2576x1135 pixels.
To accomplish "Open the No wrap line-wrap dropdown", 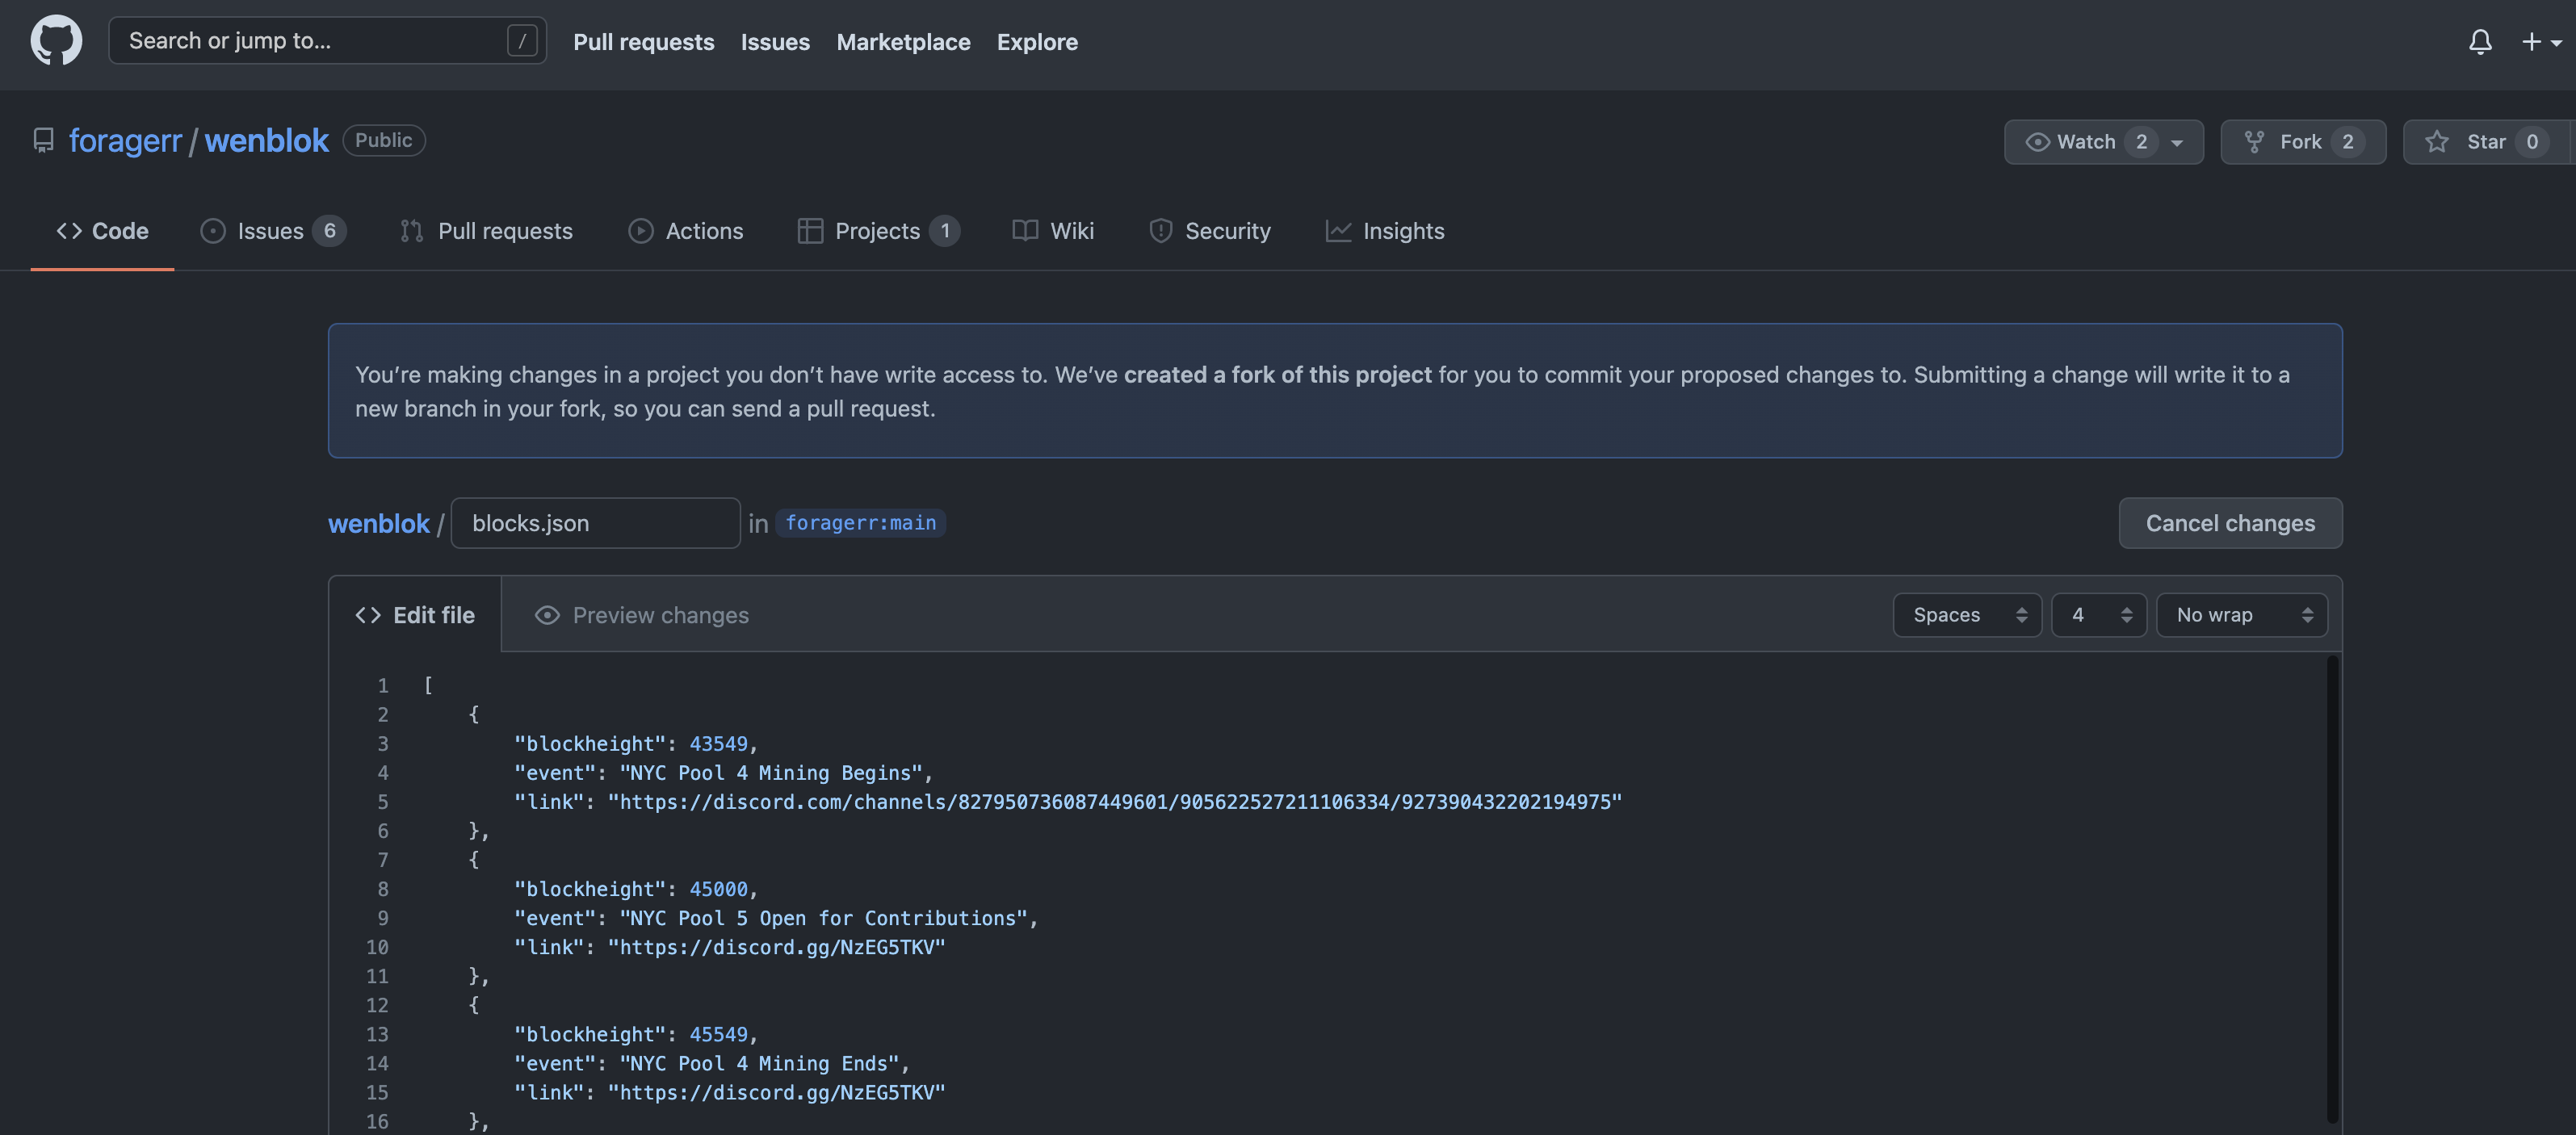I will (x=2241, y=615).
